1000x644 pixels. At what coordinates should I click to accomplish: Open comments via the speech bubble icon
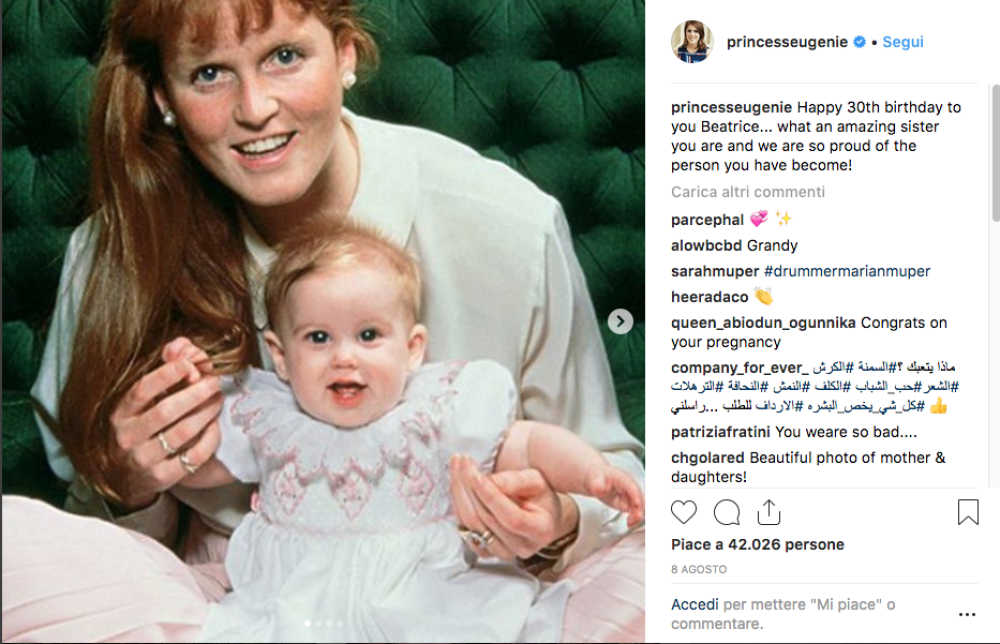(726, 513)
